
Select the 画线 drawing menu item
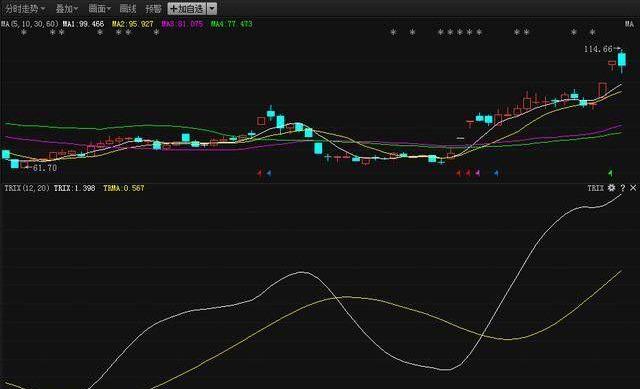click(128, 8)
